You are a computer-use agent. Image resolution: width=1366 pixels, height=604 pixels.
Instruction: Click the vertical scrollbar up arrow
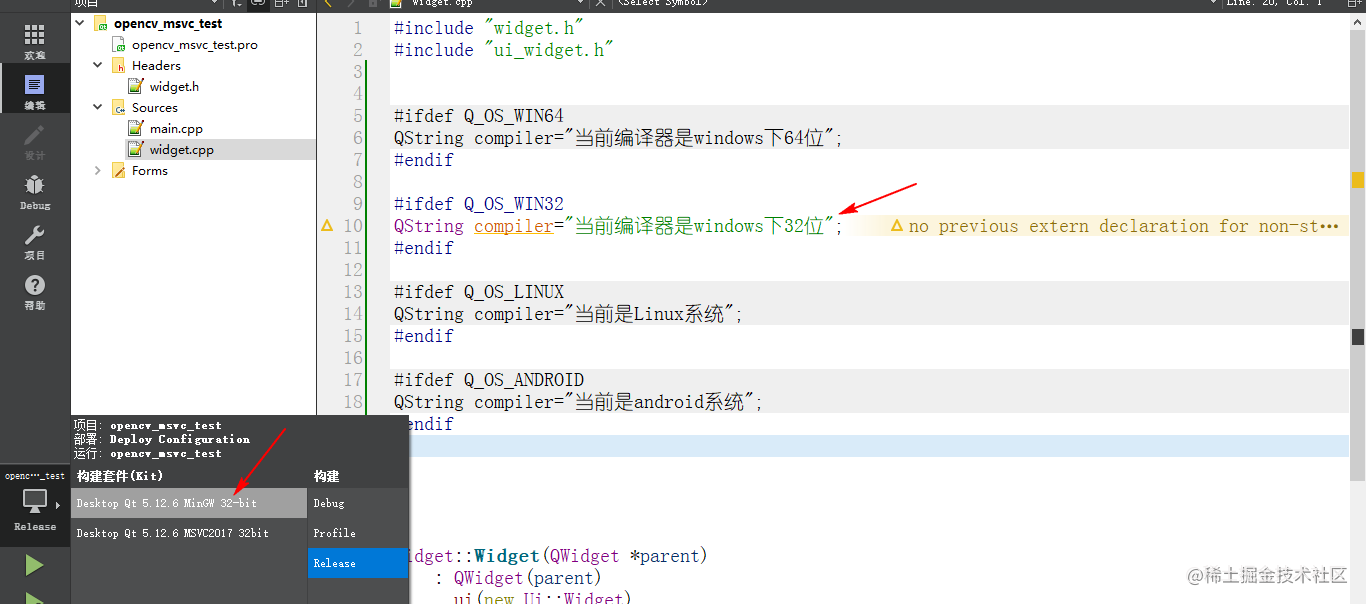(1358, 21)
